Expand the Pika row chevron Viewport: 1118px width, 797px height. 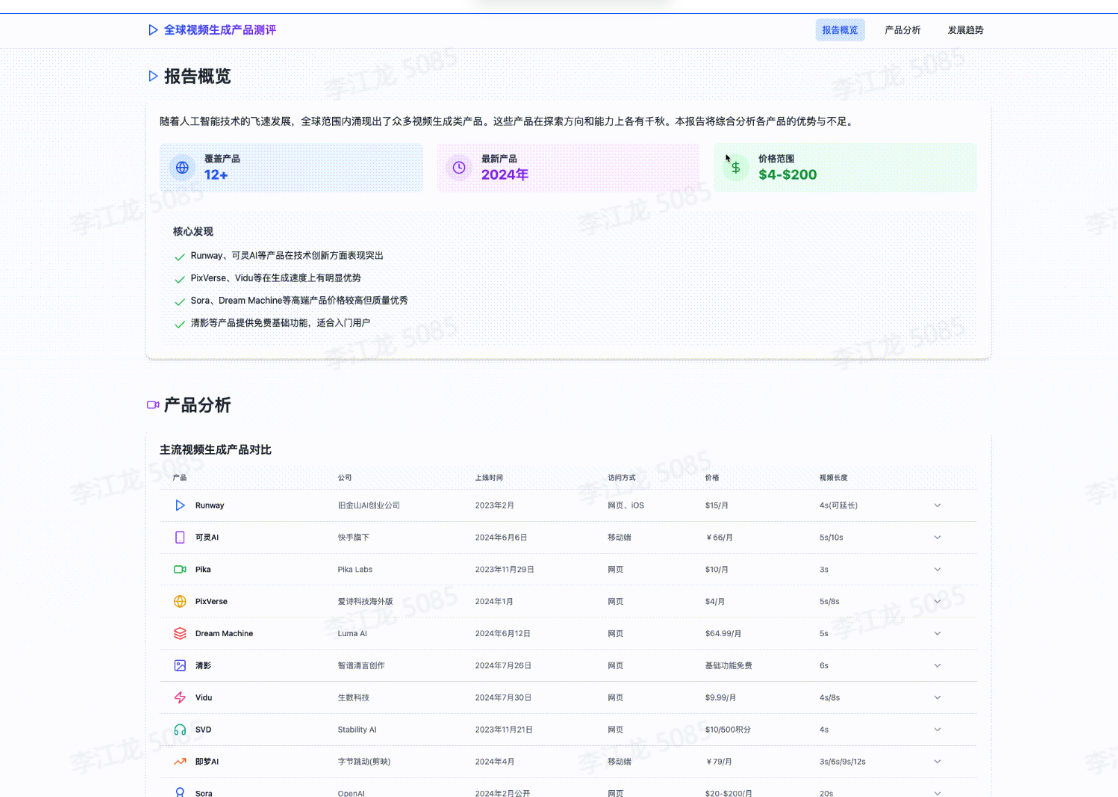click(938, 570)
